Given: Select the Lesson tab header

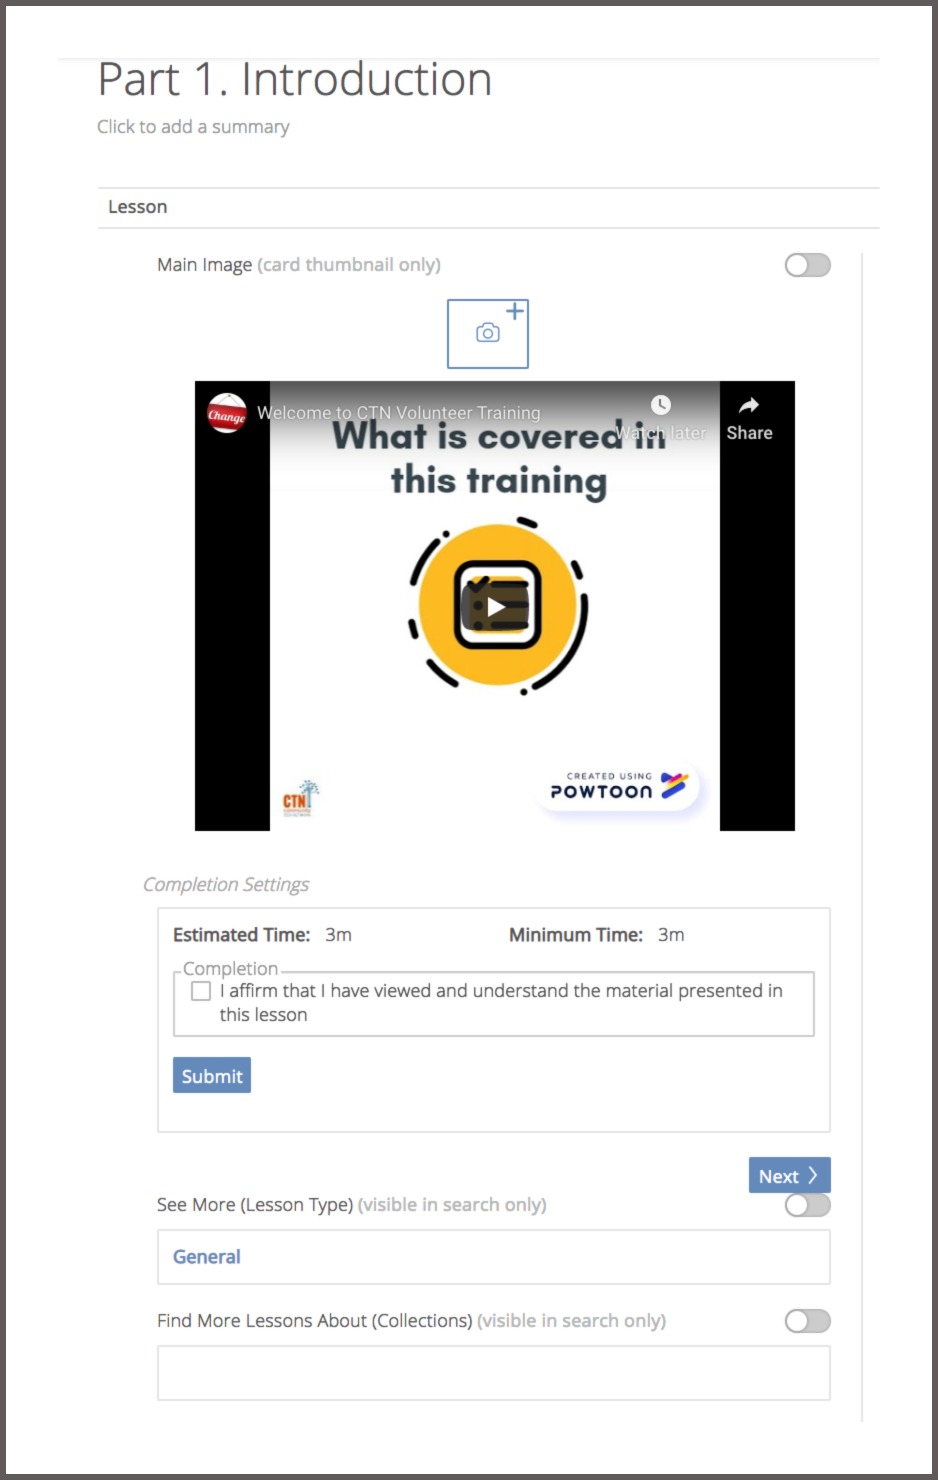Looking at the screenshot, I should coord(138,207).
